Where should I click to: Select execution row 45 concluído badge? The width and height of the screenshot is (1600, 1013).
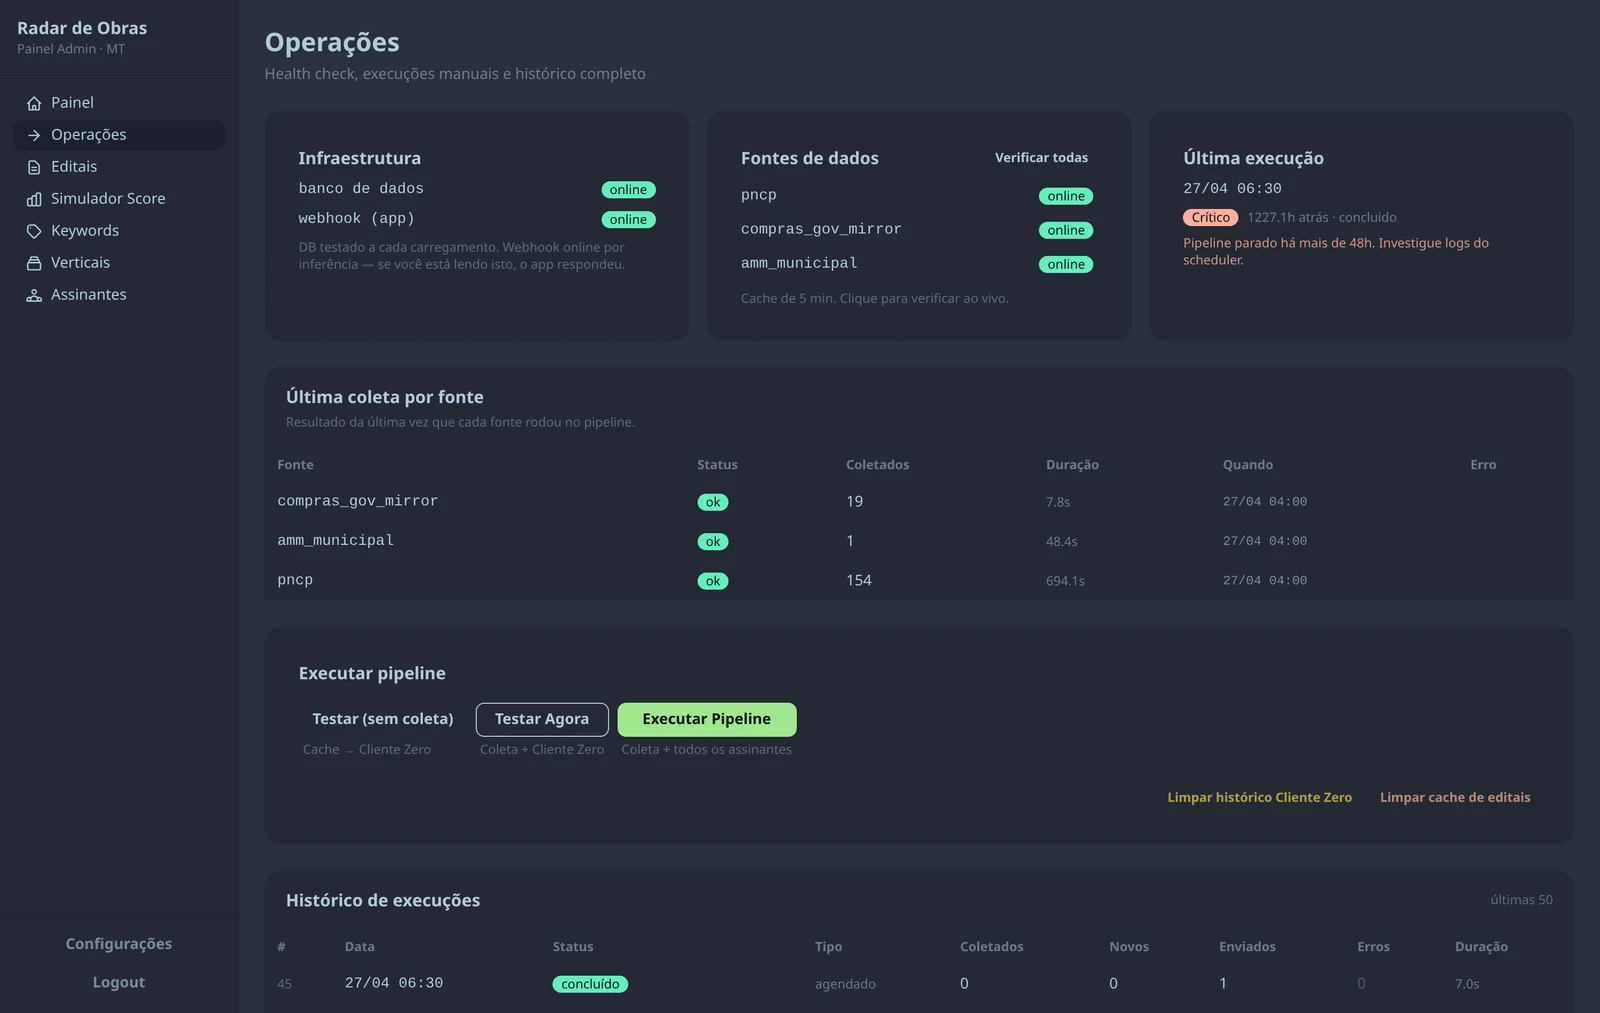(x=590, y=984)
